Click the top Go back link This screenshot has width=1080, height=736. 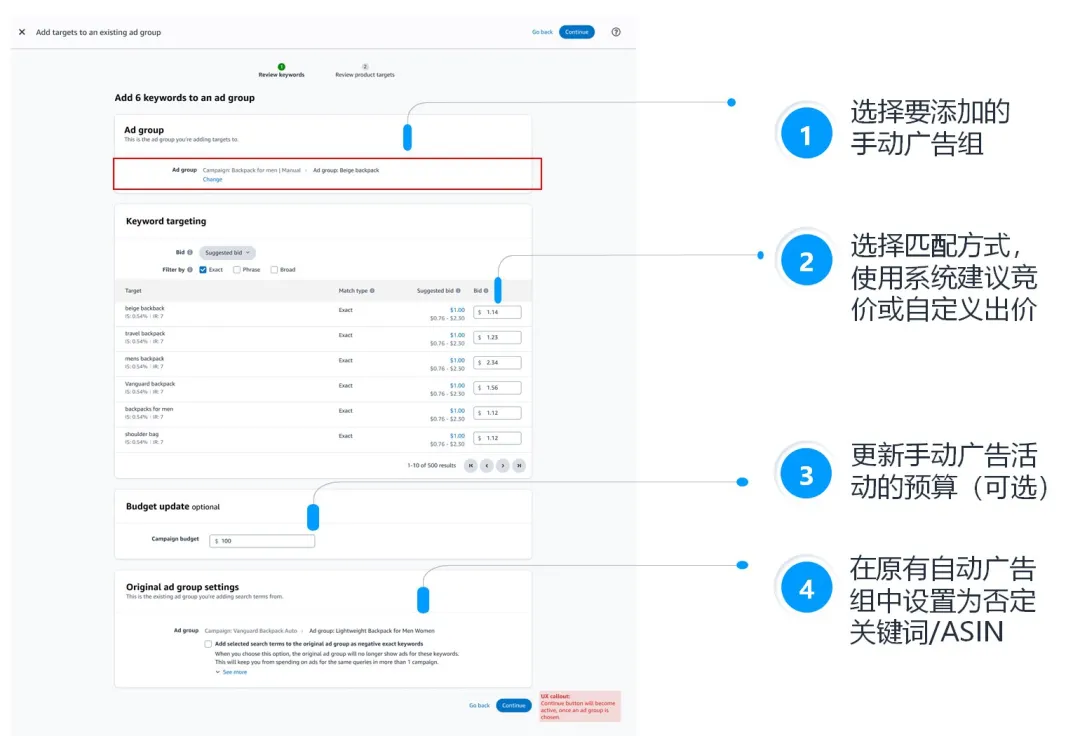pos(542,32)
